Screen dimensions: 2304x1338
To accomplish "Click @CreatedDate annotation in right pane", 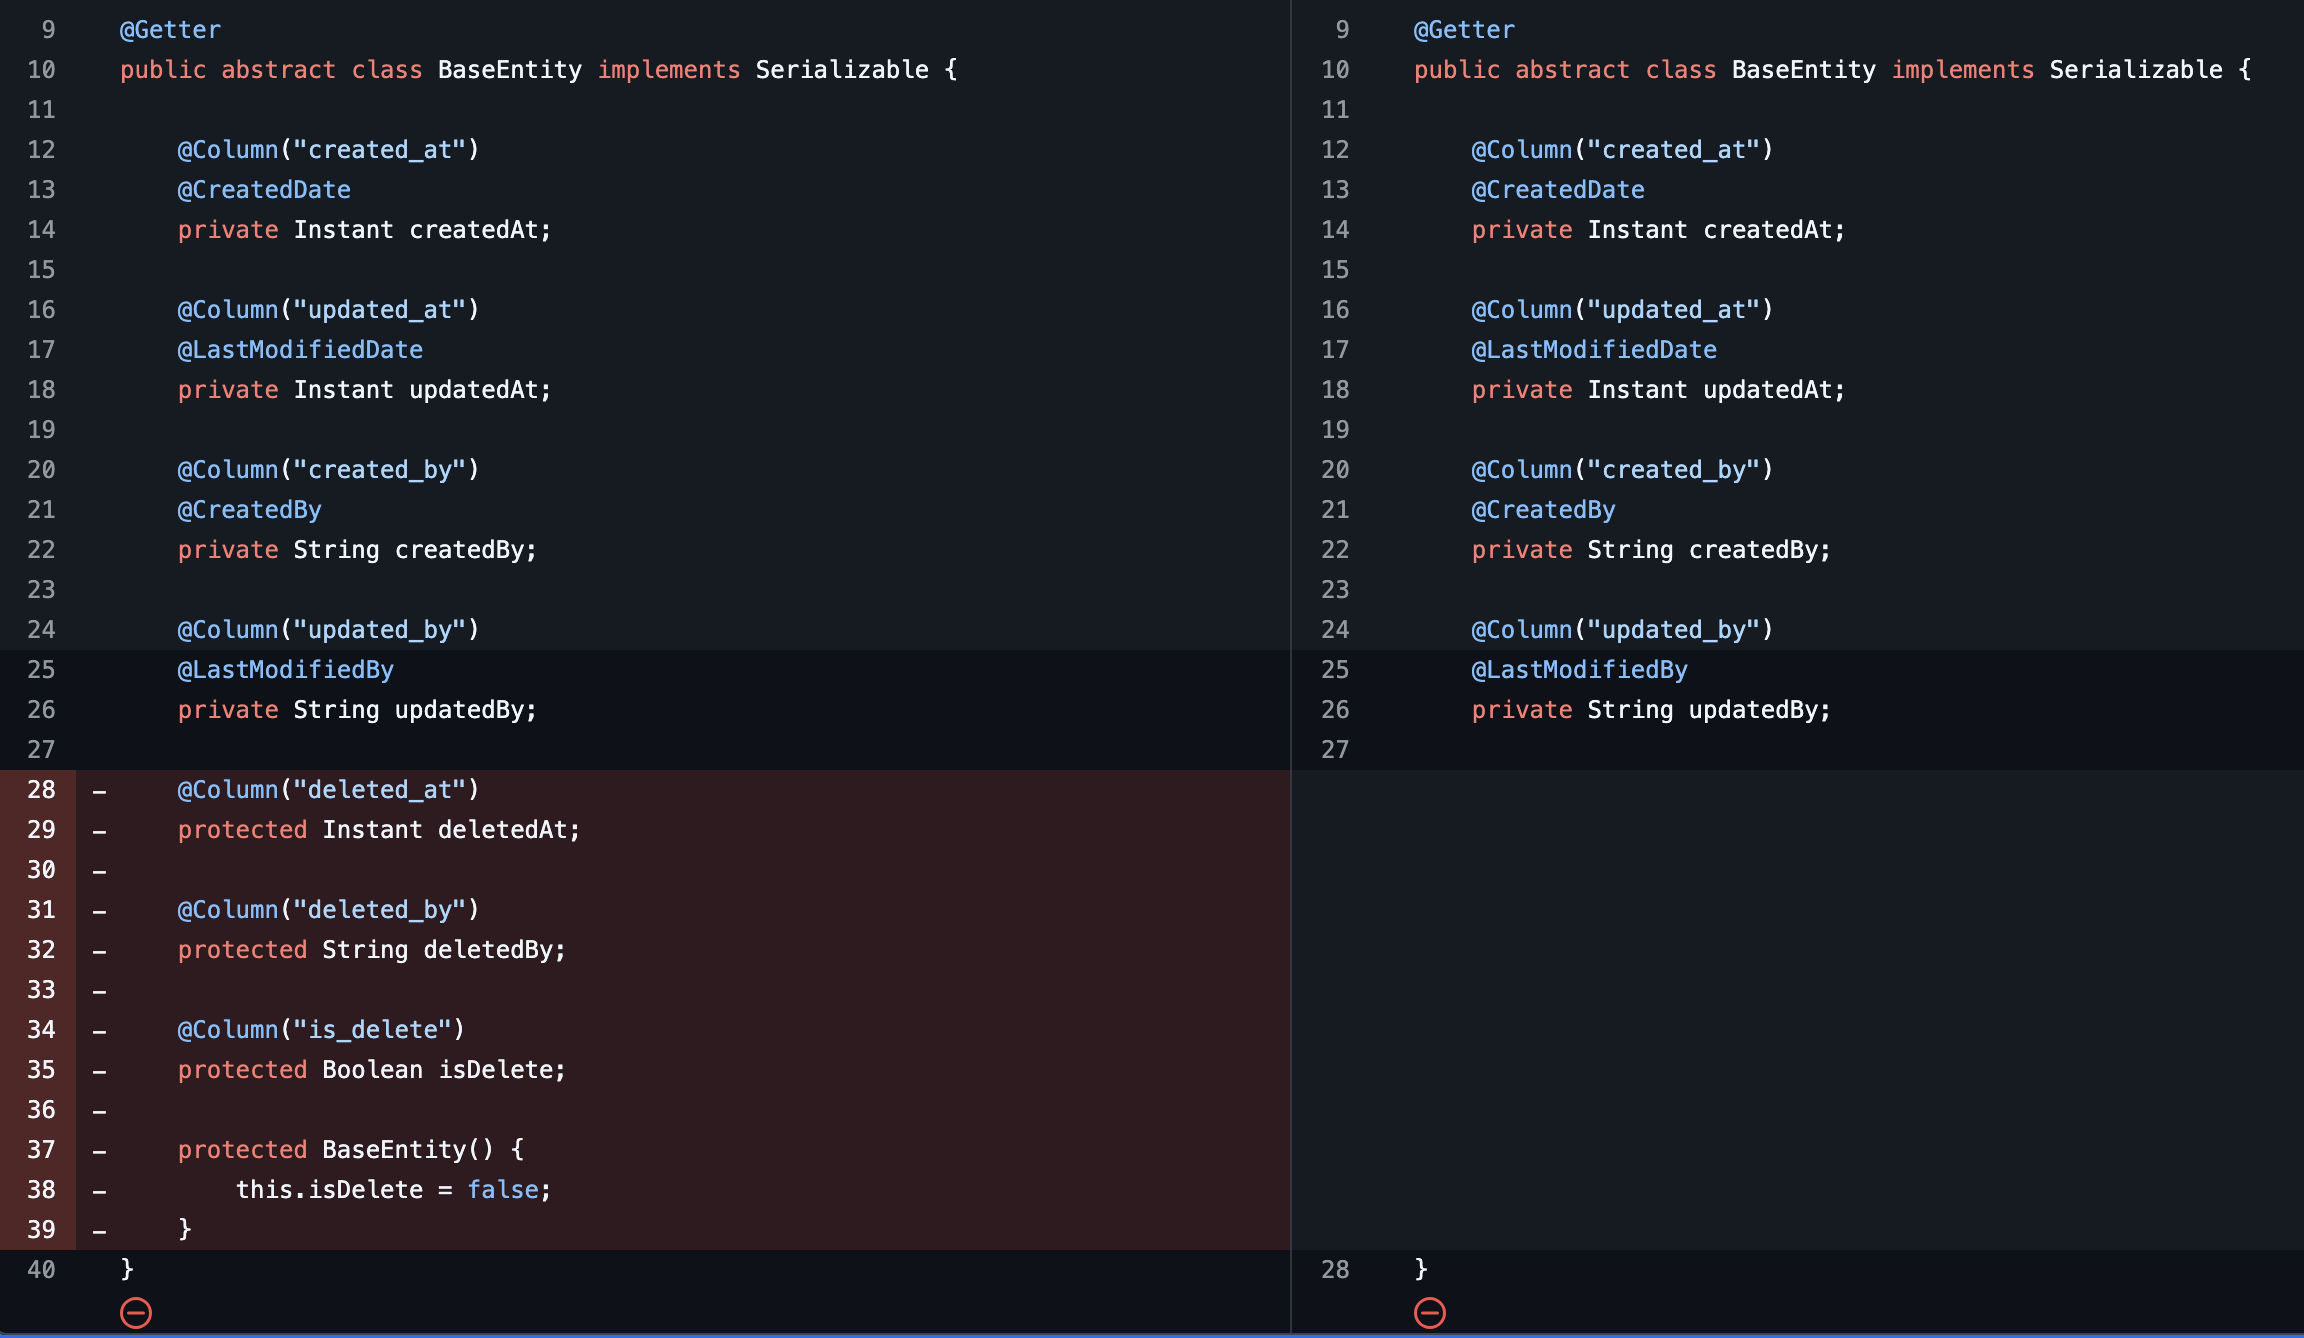I will [1557, 190].
